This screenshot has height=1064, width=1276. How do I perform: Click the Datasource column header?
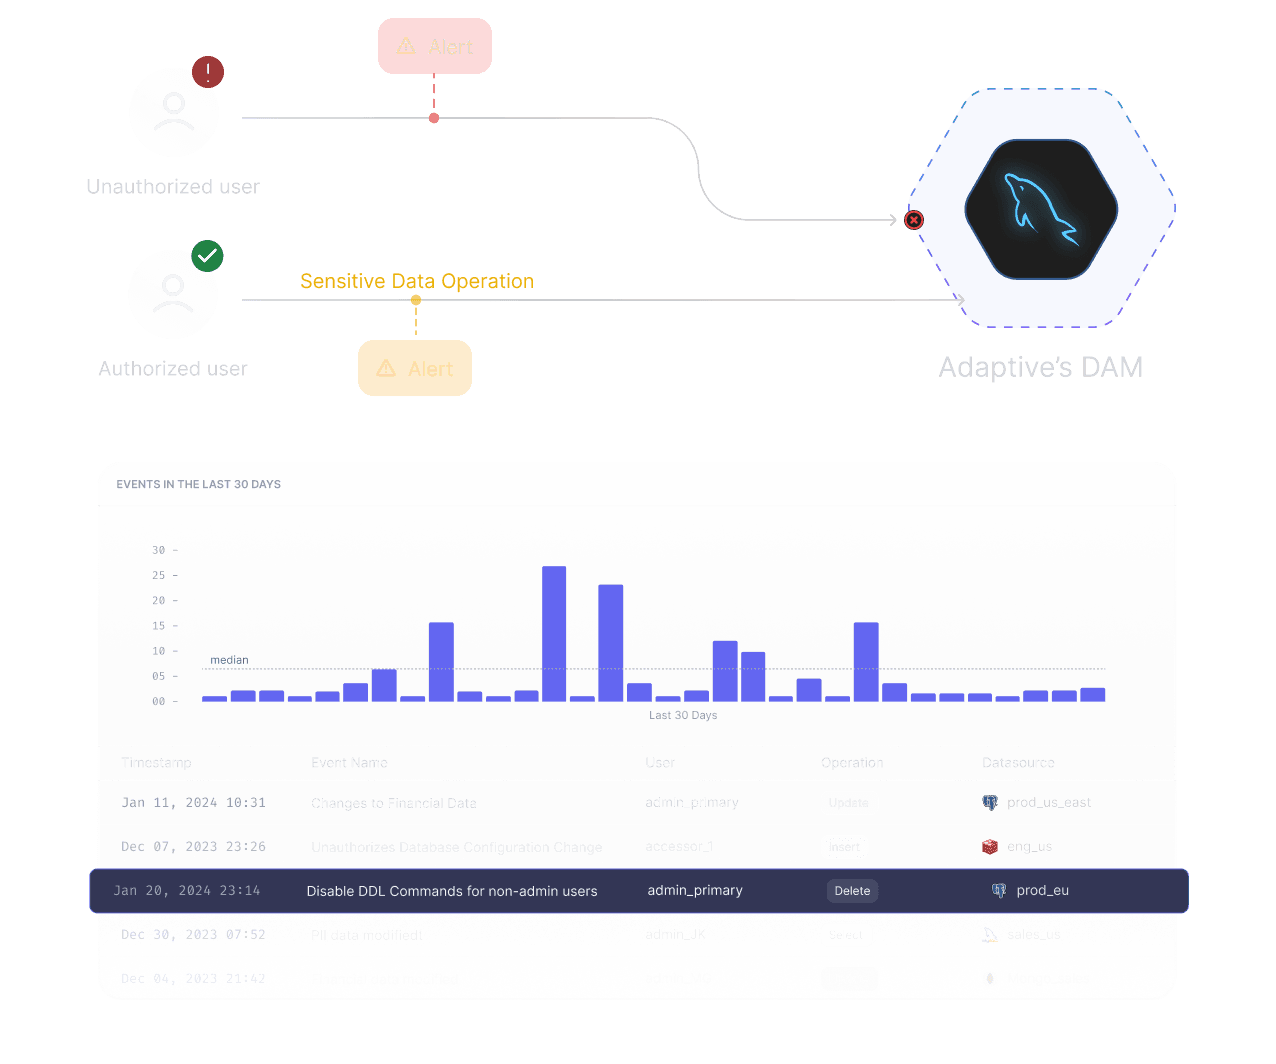tap(1018, 762)
